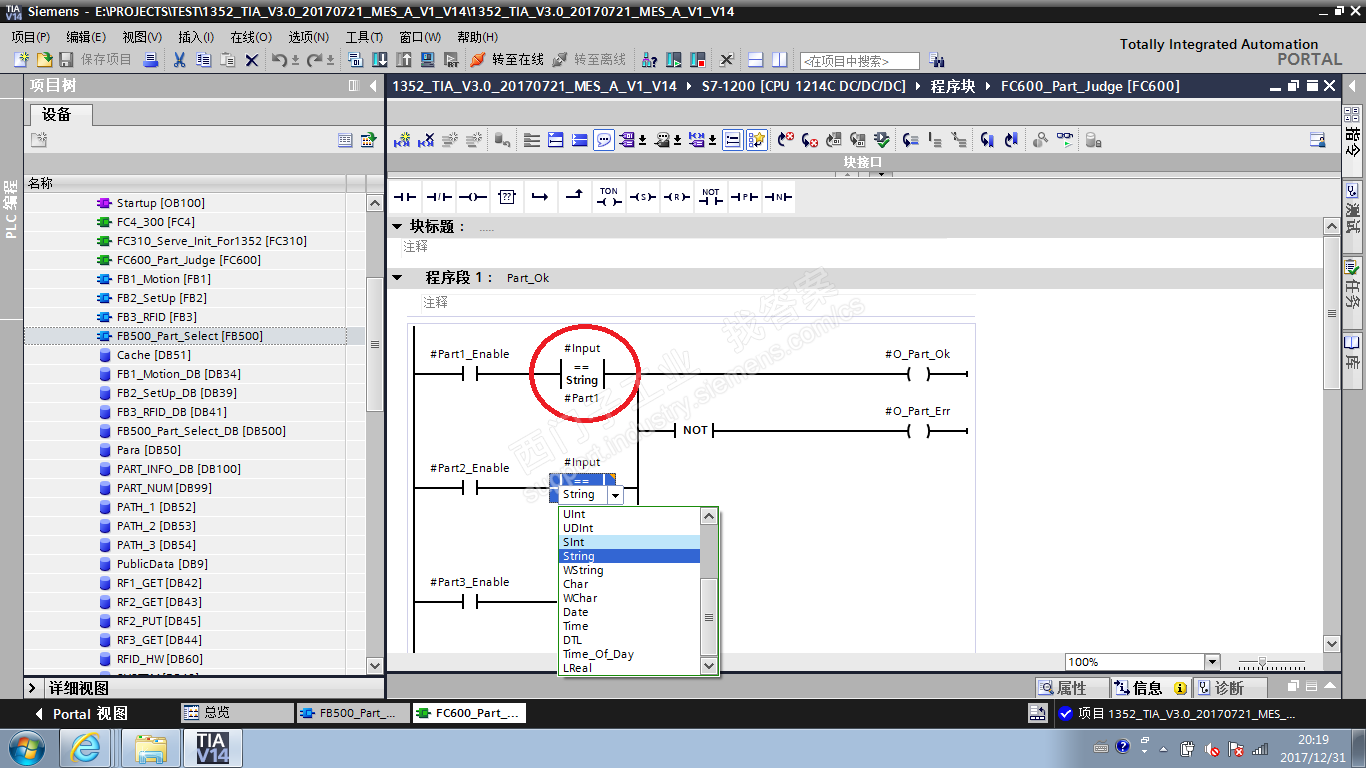The width and height of the screenshot is (1366, 768).
Task: Collapse the project tree panel arrow
Action: [373, 86]
